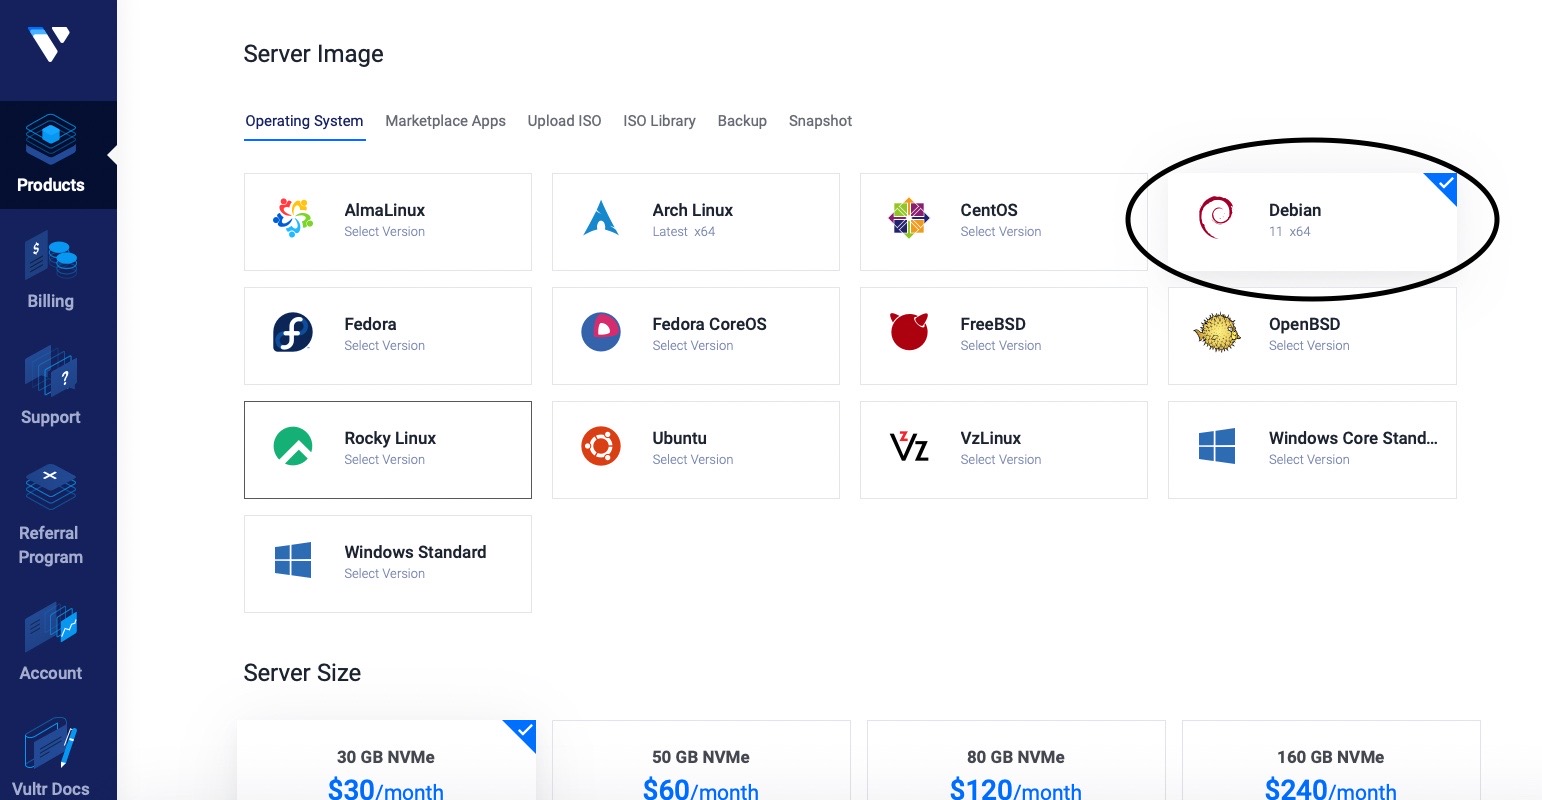Open Select Version under VzLinux
The height and width of the screenshot is (800, 1542).
(x=1000, y=460)
